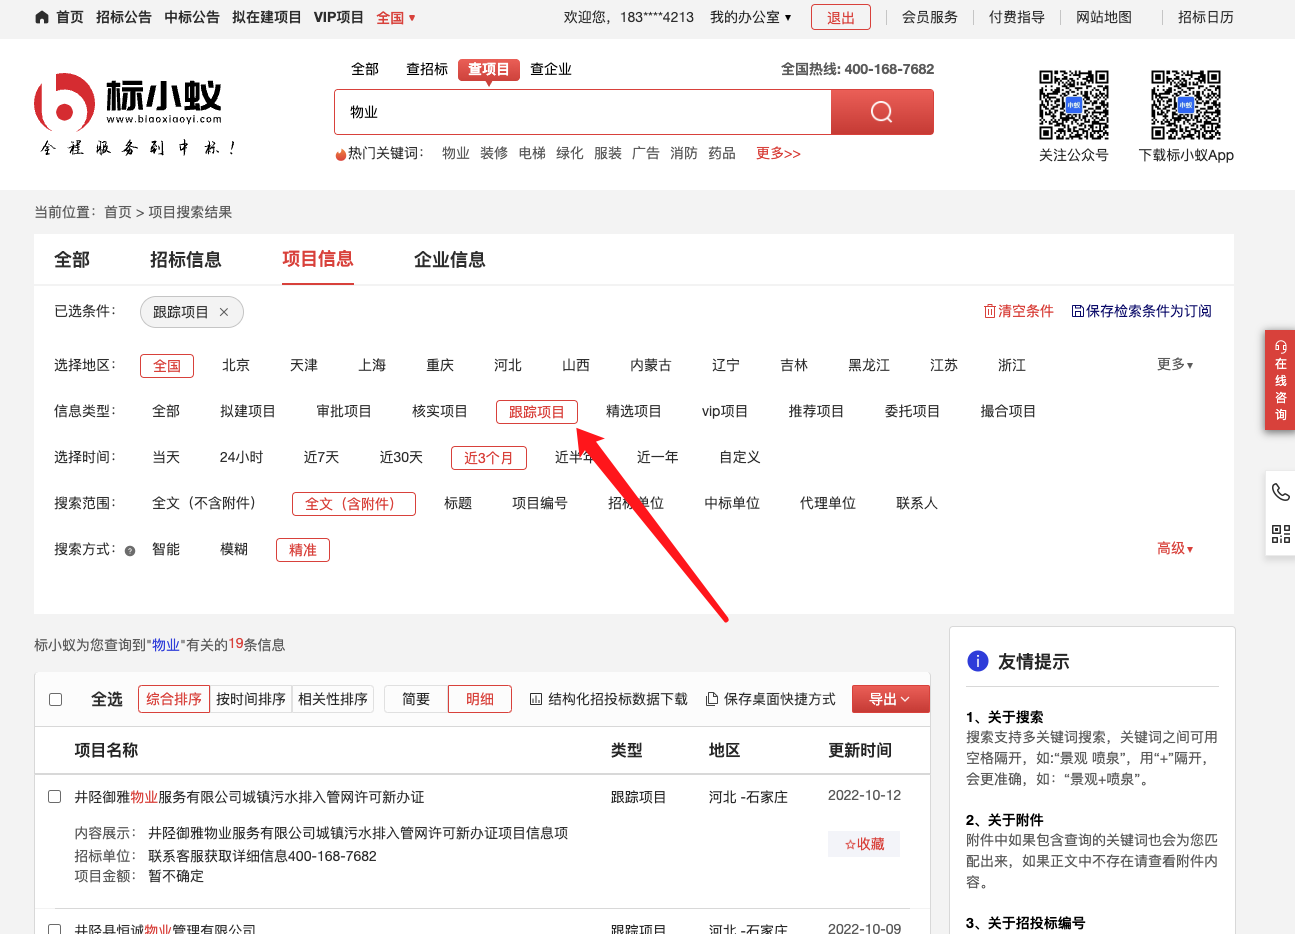Screen dimensions: 1295x934
Task: Open the QR code icon on right sidebar
Action: pos(1280,534)
